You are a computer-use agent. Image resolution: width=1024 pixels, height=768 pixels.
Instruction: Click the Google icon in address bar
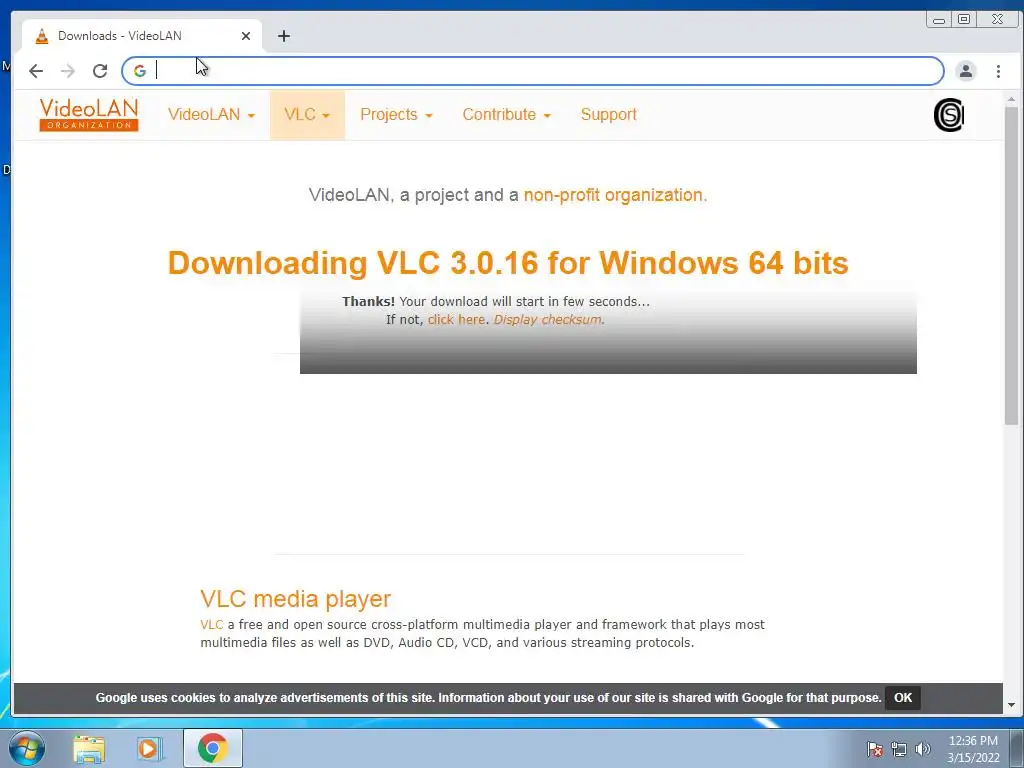(139, 71)
